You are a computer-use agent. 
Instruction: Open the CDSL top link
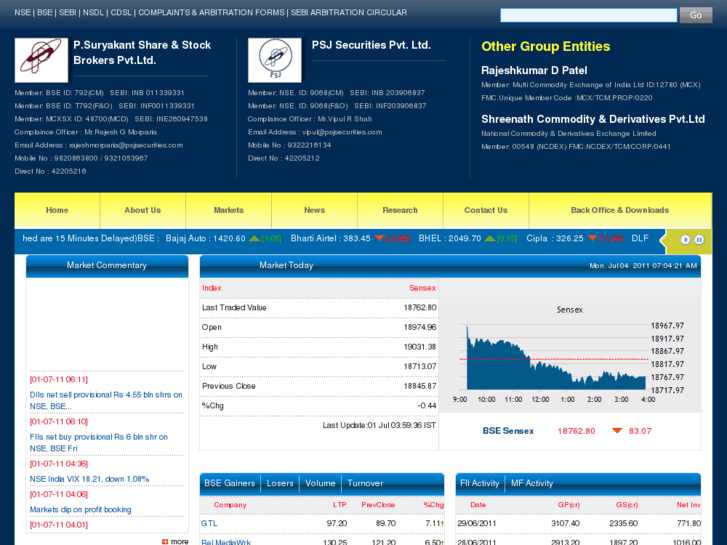coord(121,13)
